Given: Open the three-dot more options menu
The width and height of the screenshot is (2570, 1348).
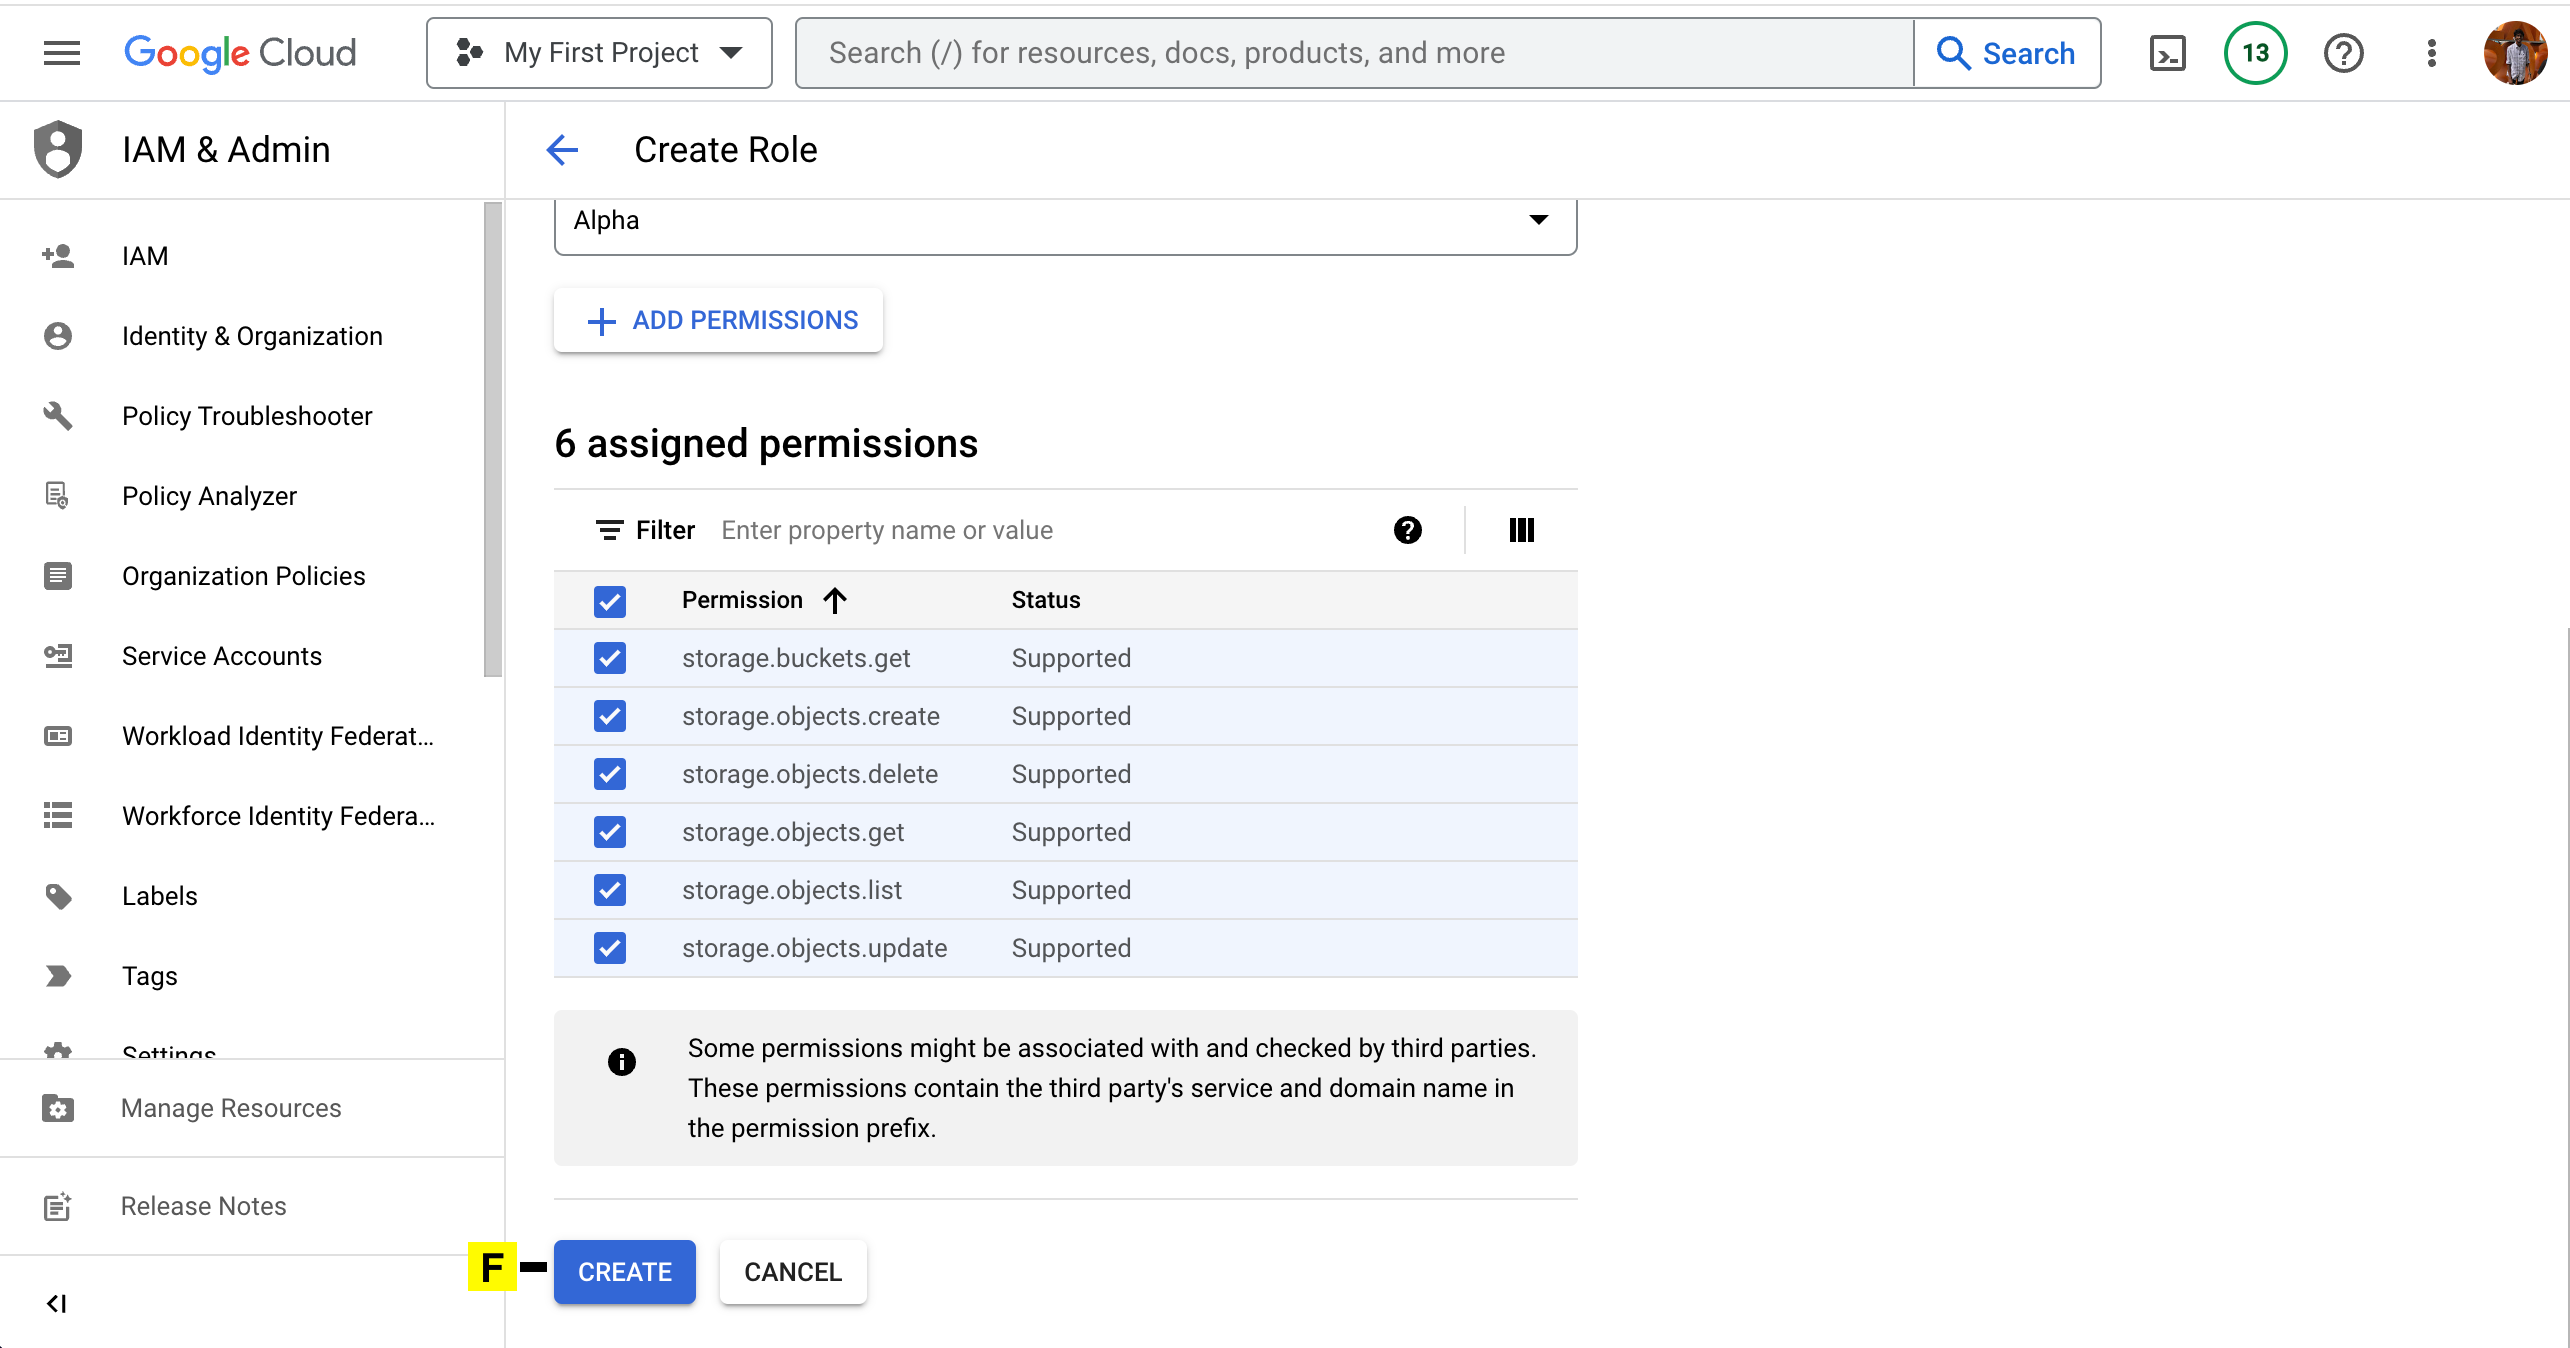Looking at the screenshot, I should 2432,53.
